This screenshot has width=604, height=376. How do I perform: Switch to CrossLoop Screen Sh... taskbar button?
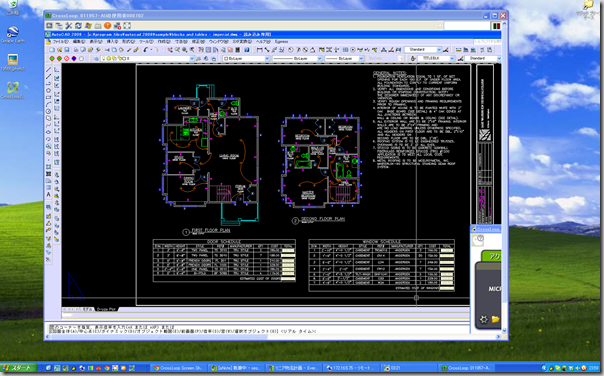click(x=178, y=368)
